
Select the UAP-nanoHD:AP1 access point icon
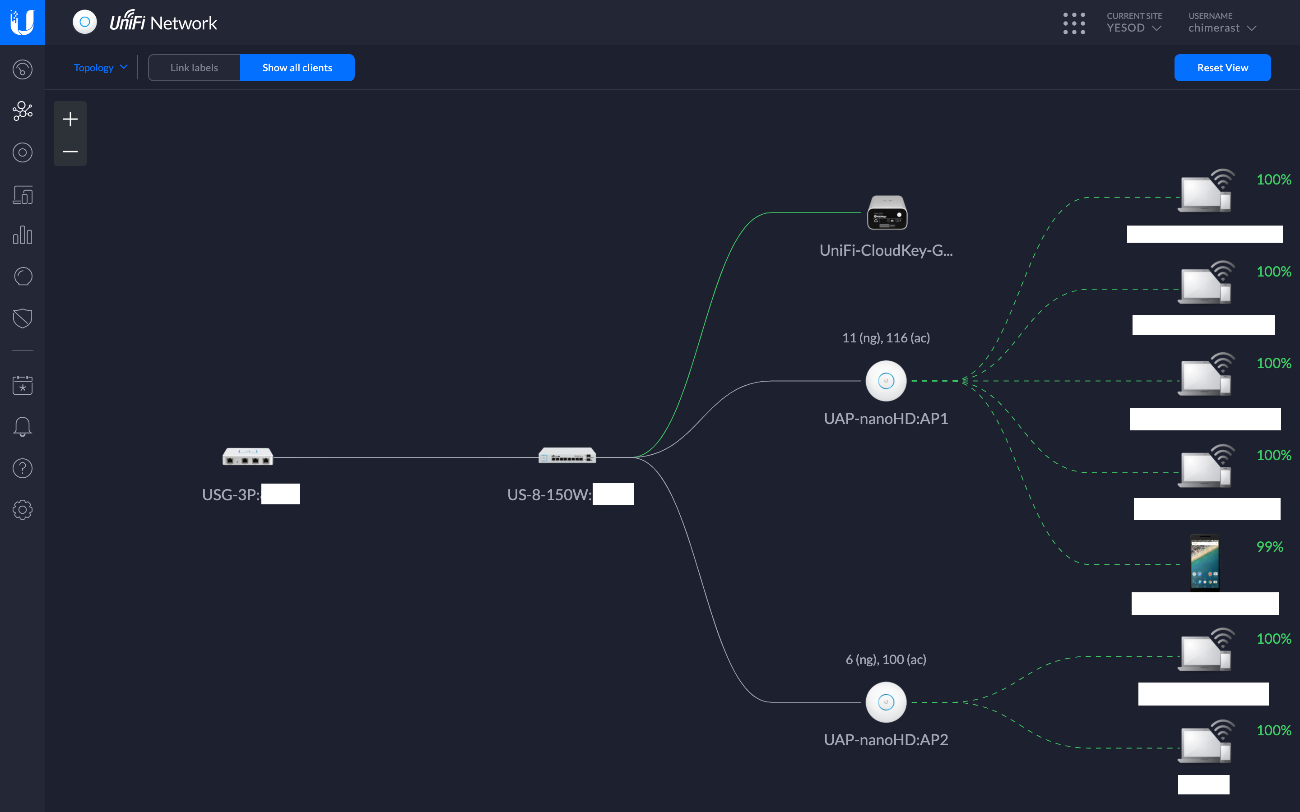886,380
